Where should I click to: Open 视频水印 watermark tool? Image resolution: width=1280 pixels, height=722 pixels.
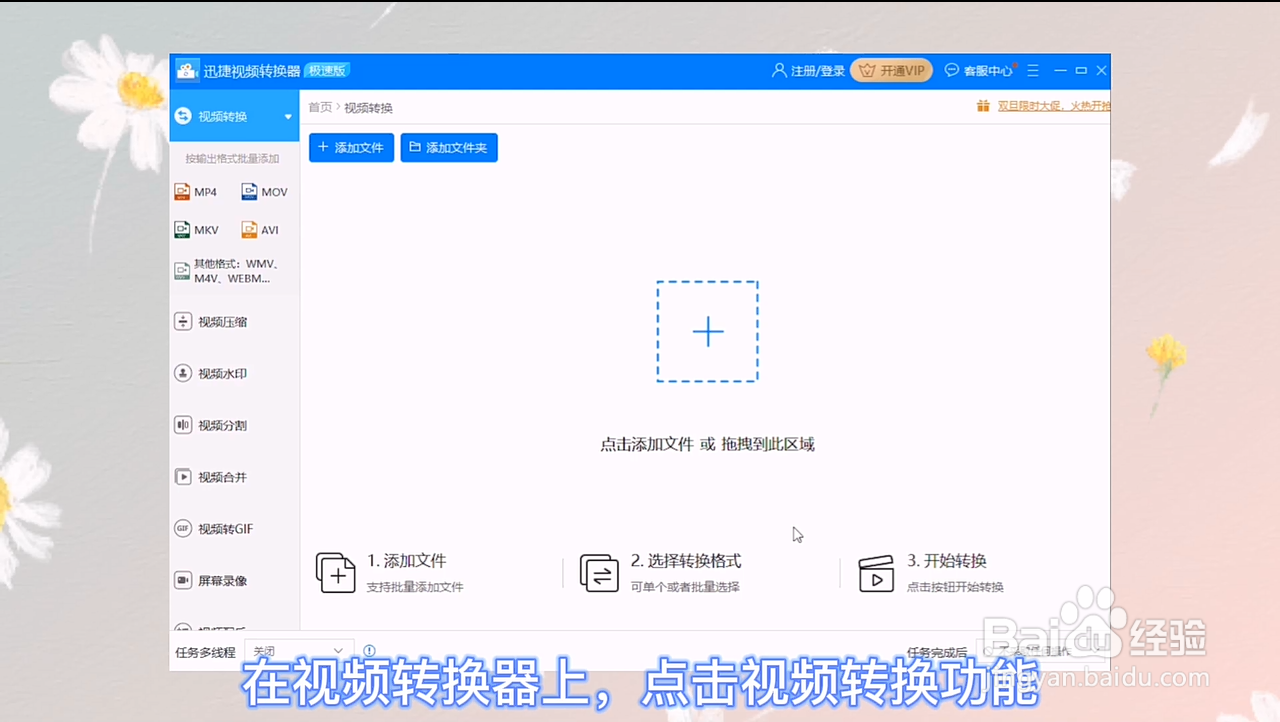click(x=211, y=373)
